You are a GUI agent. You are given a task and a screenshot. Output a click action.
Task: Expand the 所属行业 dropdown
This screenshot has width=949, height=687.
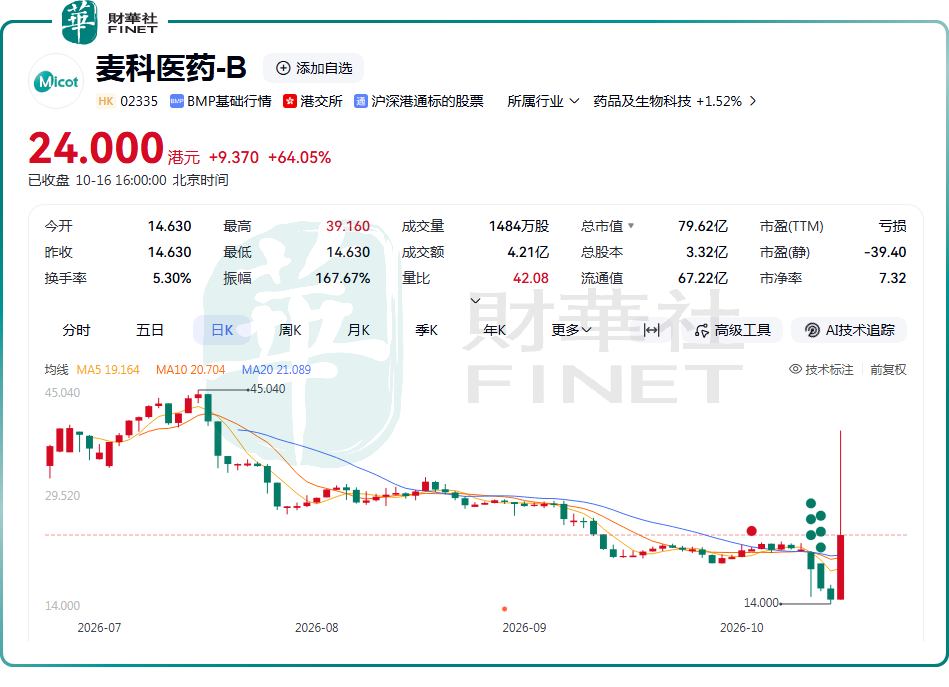(x=543, y=101)
